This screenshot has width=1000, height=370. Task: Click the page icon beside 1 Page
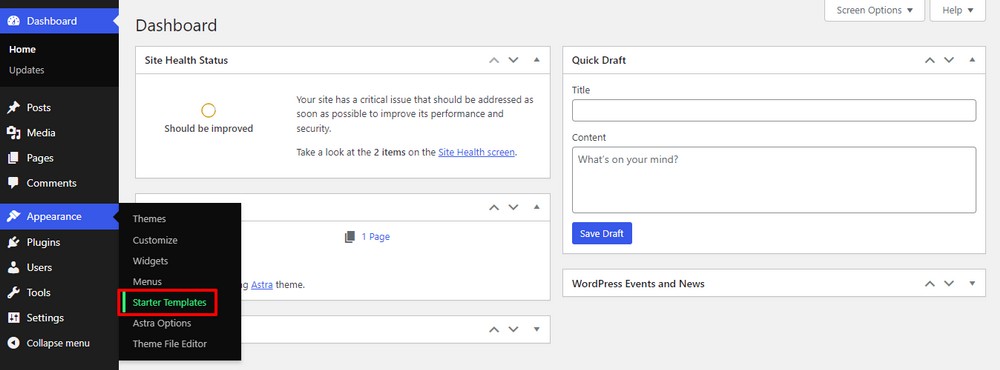pos(349,237)
